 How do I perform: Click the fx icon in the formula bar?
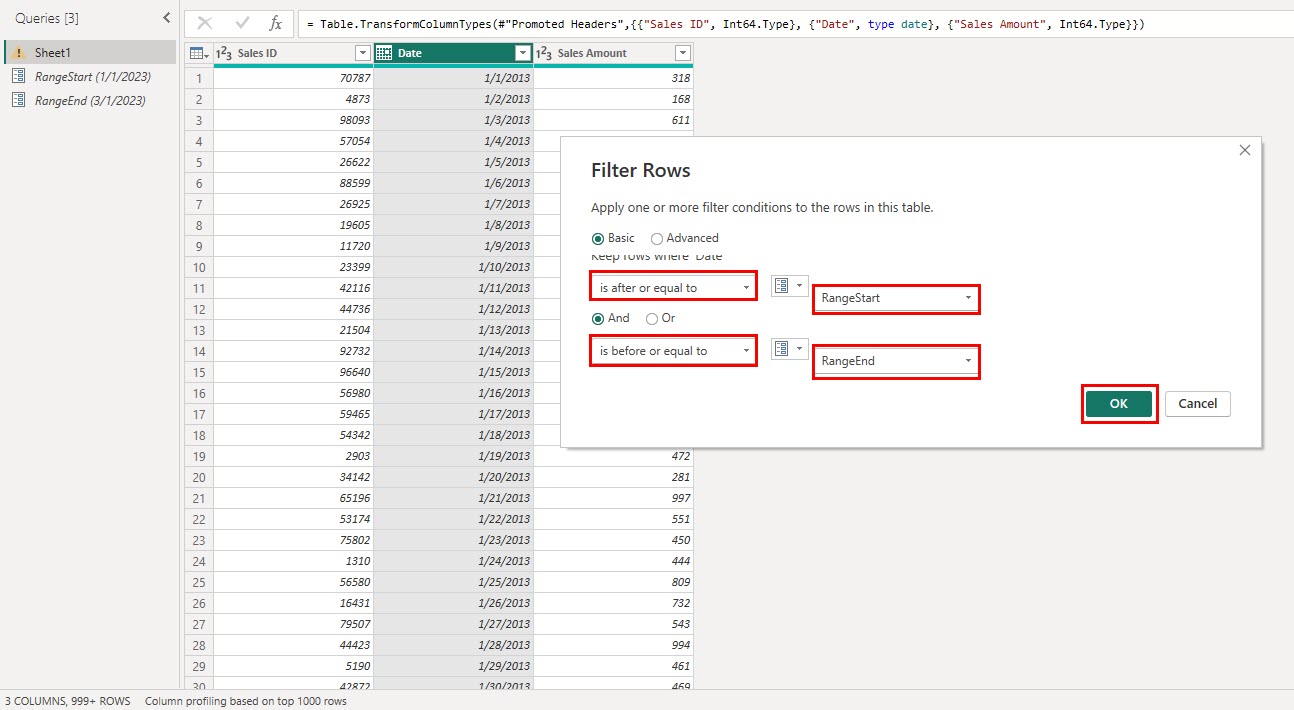coord(275,23)
